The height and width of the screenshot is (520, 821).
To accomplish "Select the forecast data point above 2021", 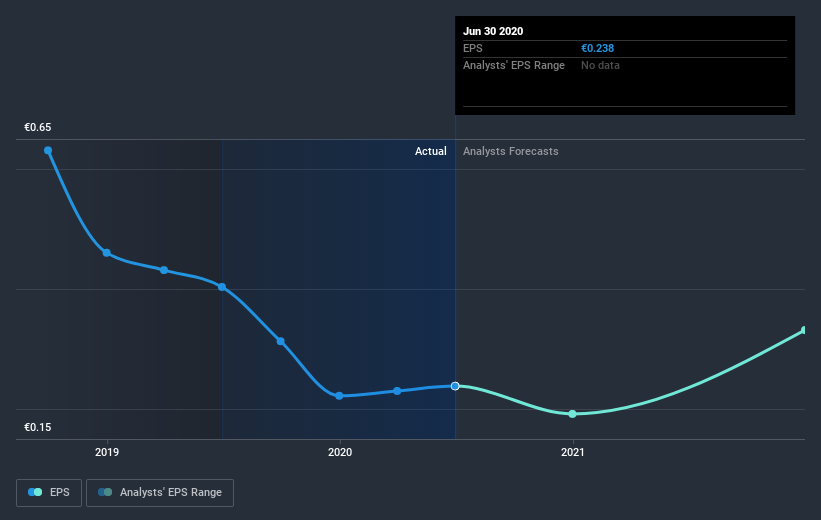I will click(x=572, y=414).
